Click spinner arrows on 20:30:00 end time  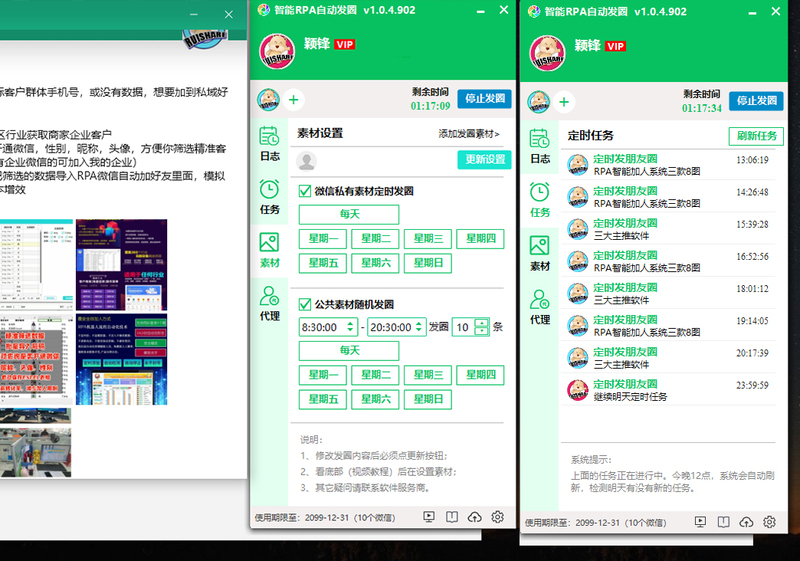(x=419, y=327)
